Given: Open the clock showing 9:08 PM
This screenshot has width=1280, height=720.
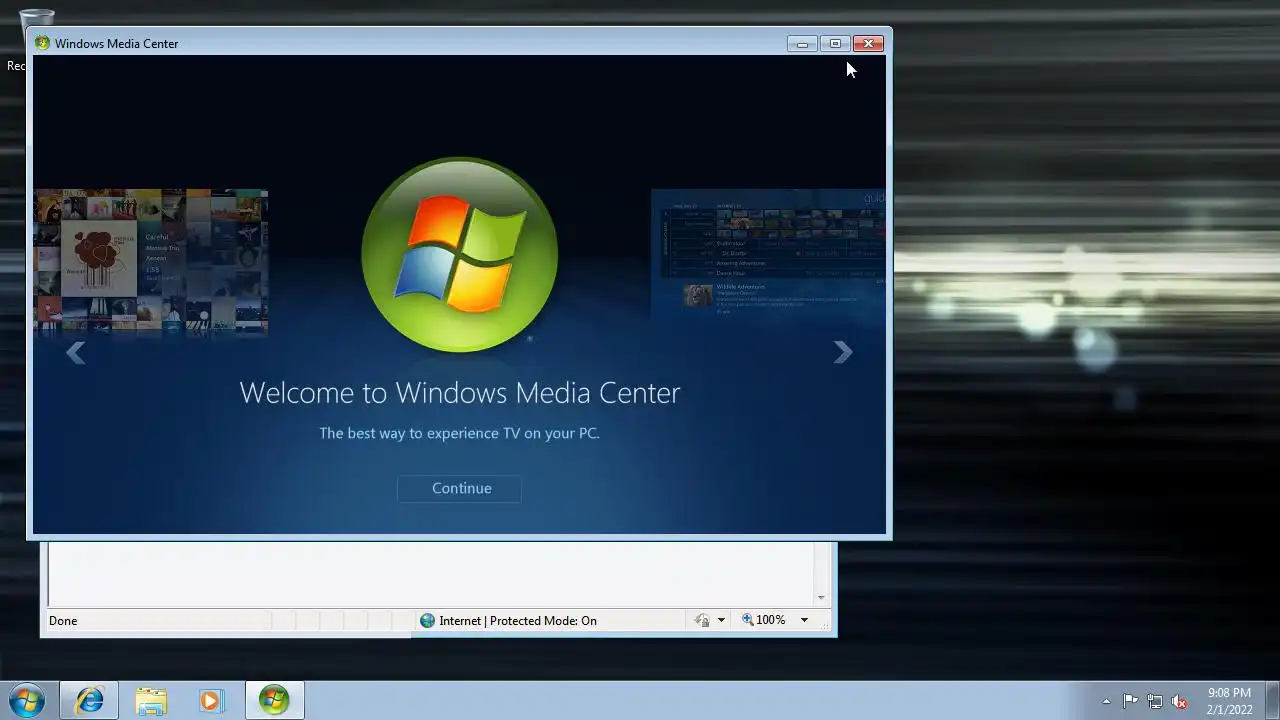Looking at the screenshot, I should 1229,701.
